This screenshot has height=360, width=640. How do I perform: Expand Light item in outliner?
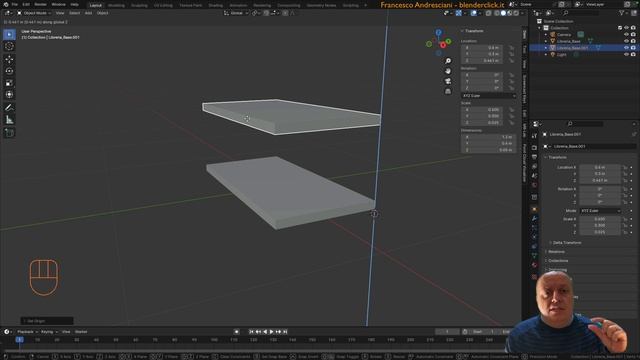point(546,54)
